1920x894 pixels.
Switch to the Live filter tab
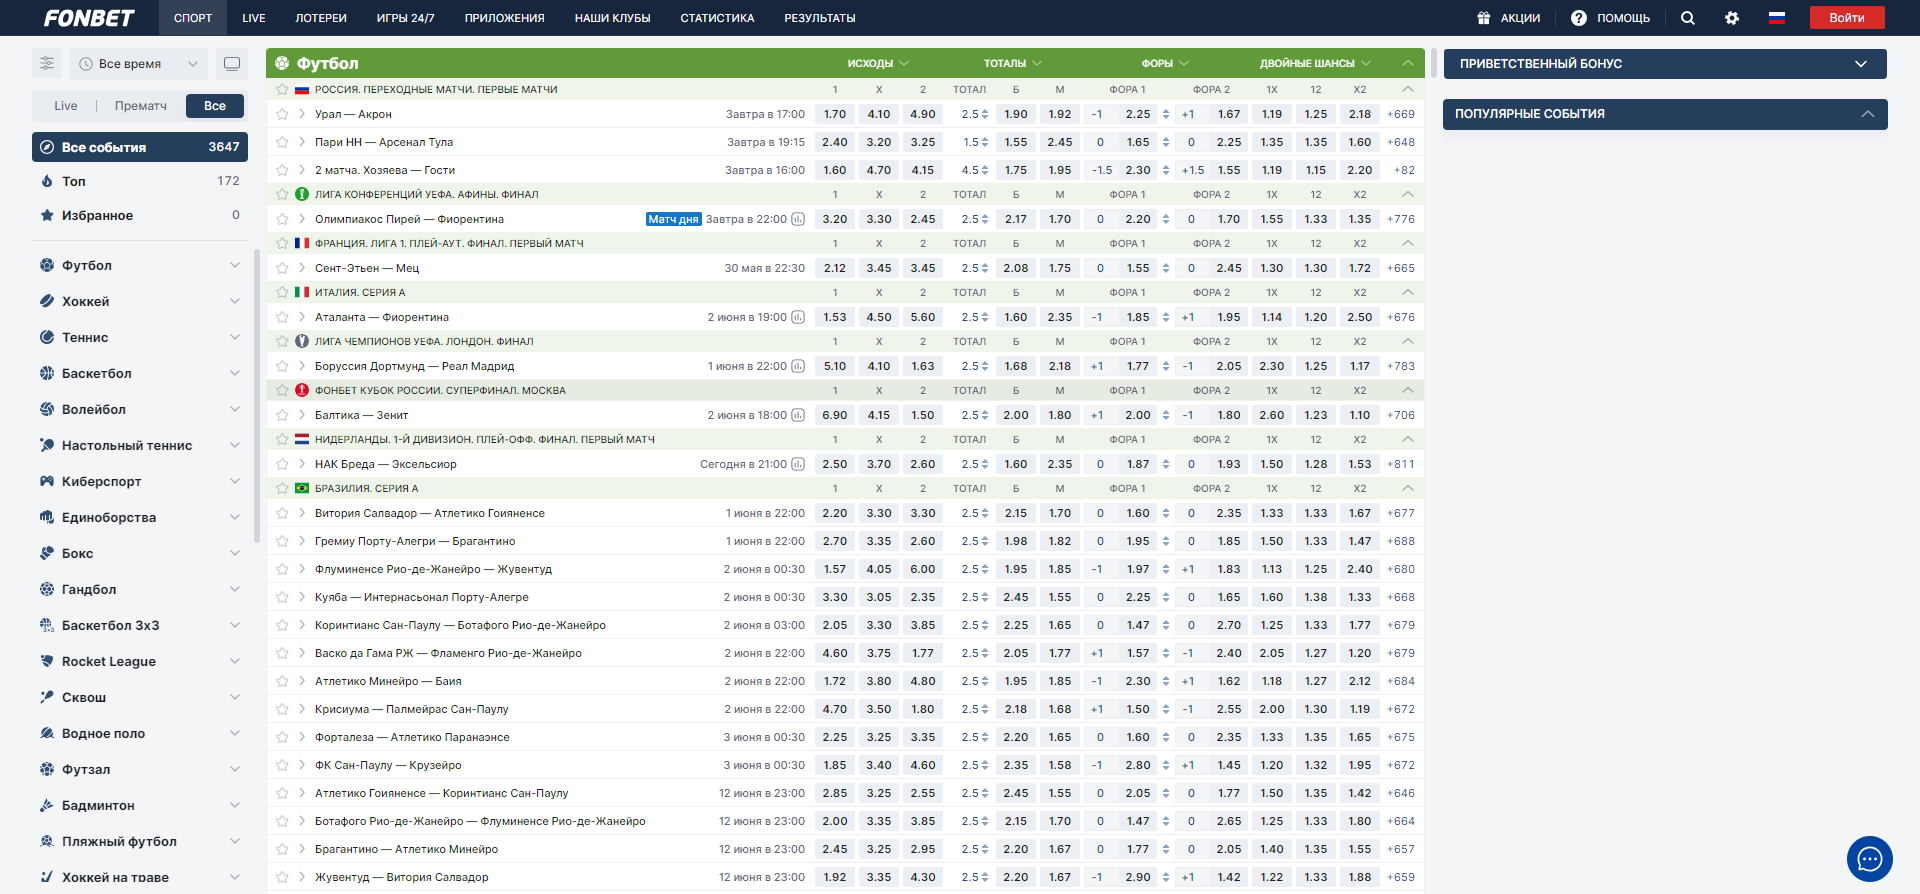[x=66, y=106]
